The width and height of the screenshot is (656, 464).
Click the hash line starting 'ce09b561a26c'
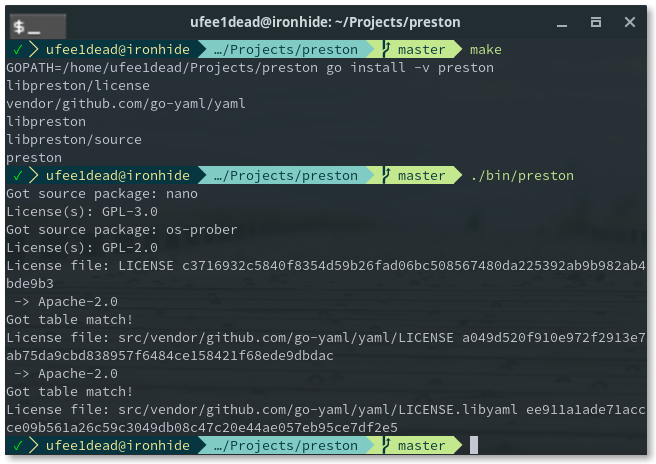pos(202,428)
